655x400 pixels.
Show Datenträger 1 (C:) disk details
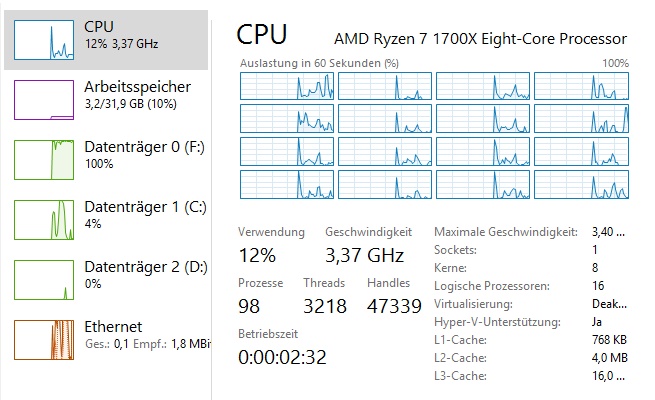[144, 214]
